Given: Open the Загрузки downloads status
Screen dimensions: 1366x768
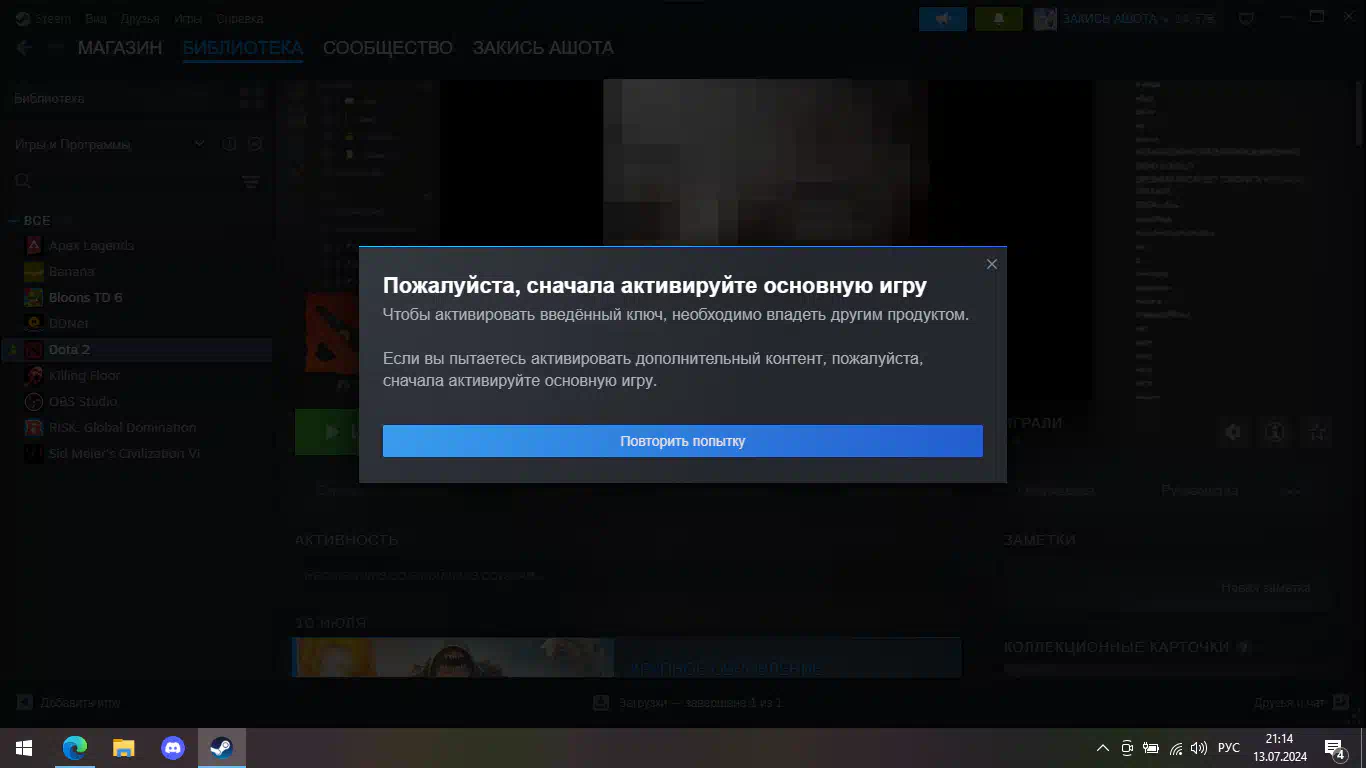Looking at the screenshot, I should point(687,703).
